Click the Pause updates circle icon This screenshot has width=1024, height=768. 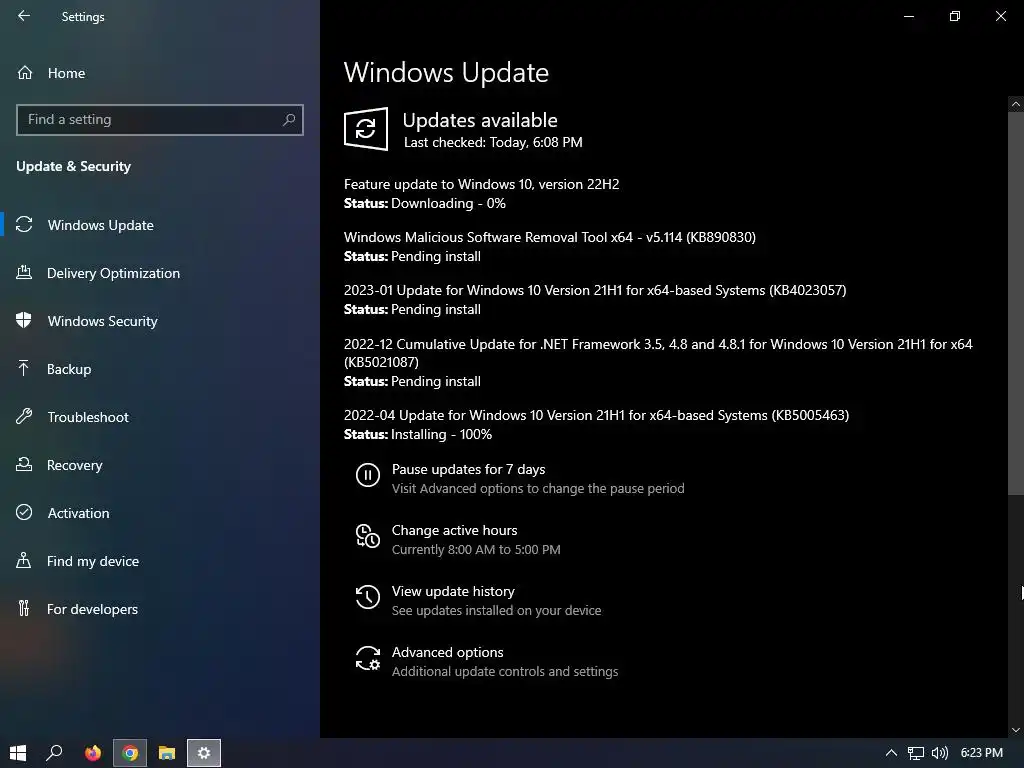click(368, 475)
